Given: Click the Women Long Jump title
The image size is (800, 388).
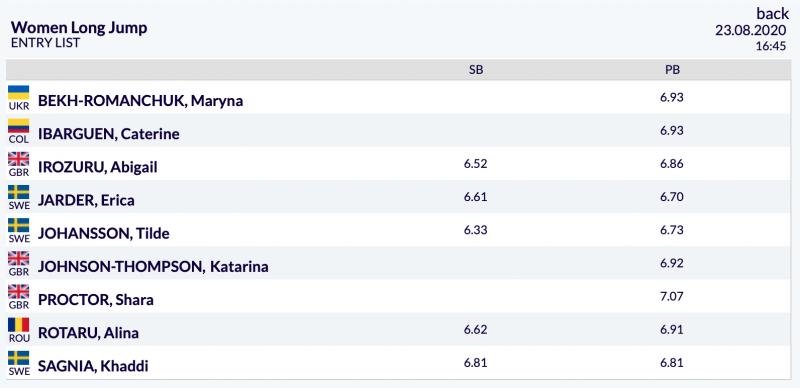Looking at the screenshot, I should click(79, 28).
